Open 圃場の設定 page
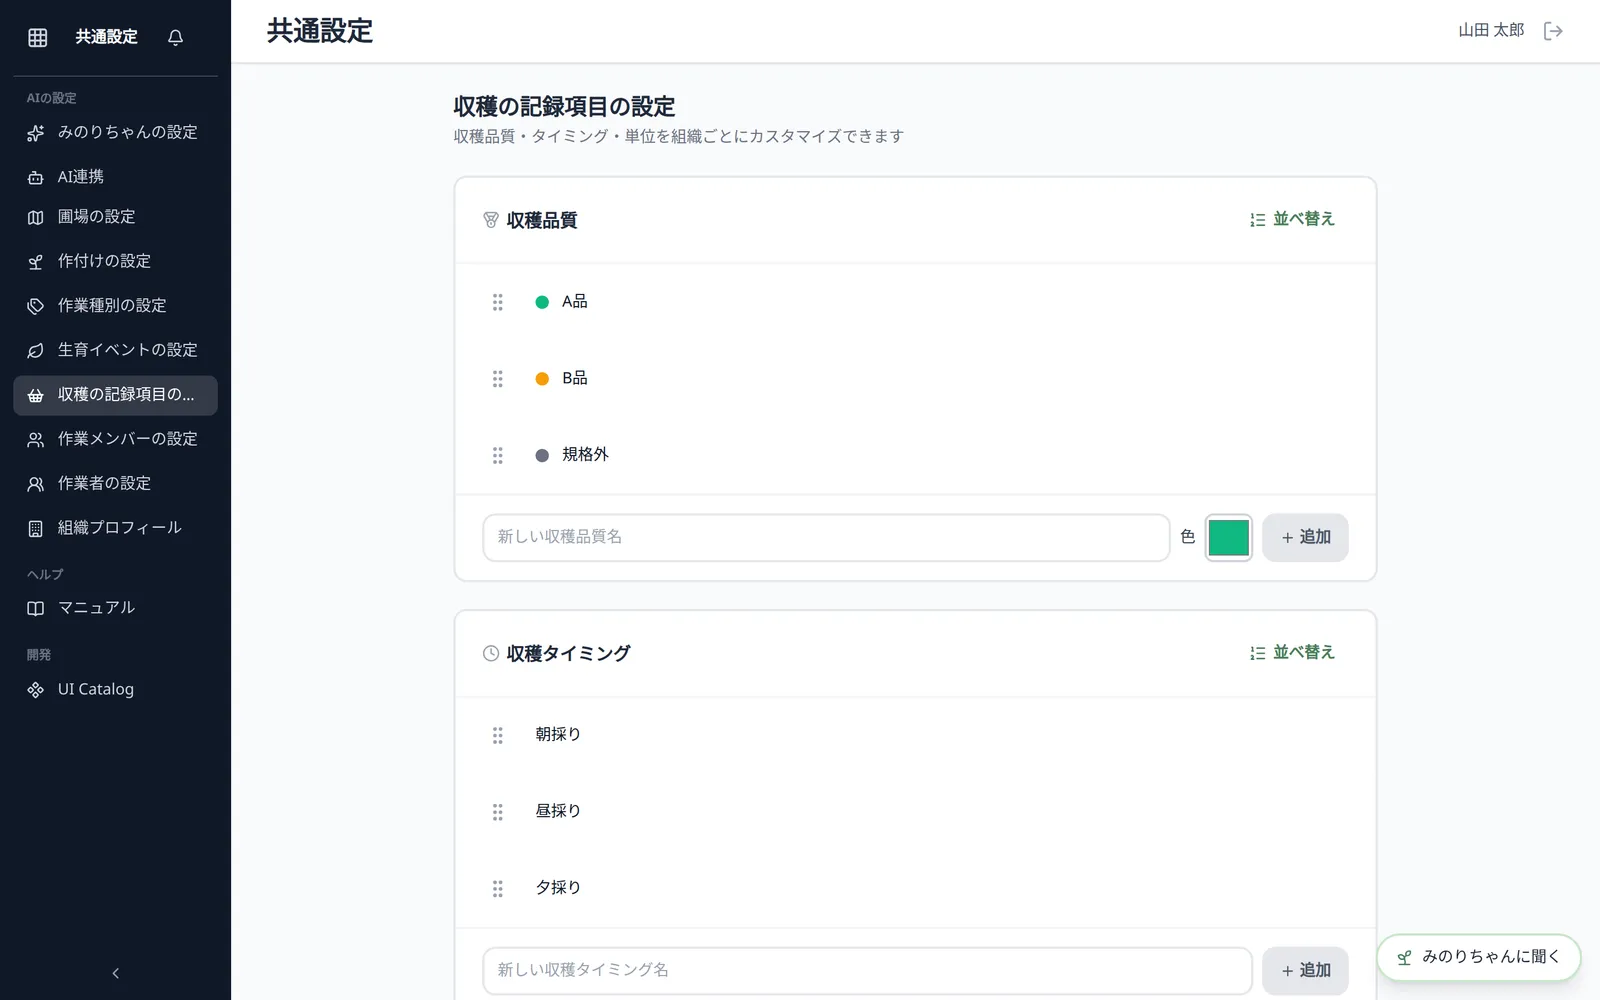The width and height of the screenshot is (1600, 1000). [115, 217]
